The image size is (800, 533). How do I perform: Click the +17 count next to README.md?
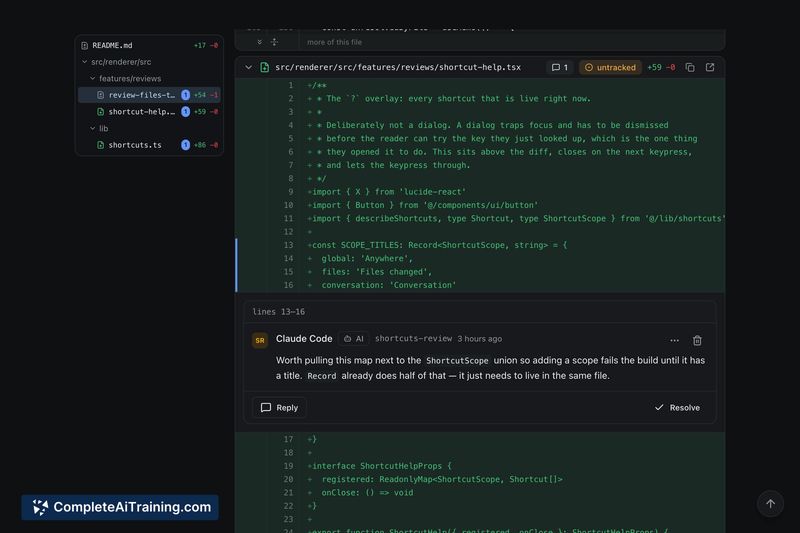pyautogui.click(x=200, y=45)
